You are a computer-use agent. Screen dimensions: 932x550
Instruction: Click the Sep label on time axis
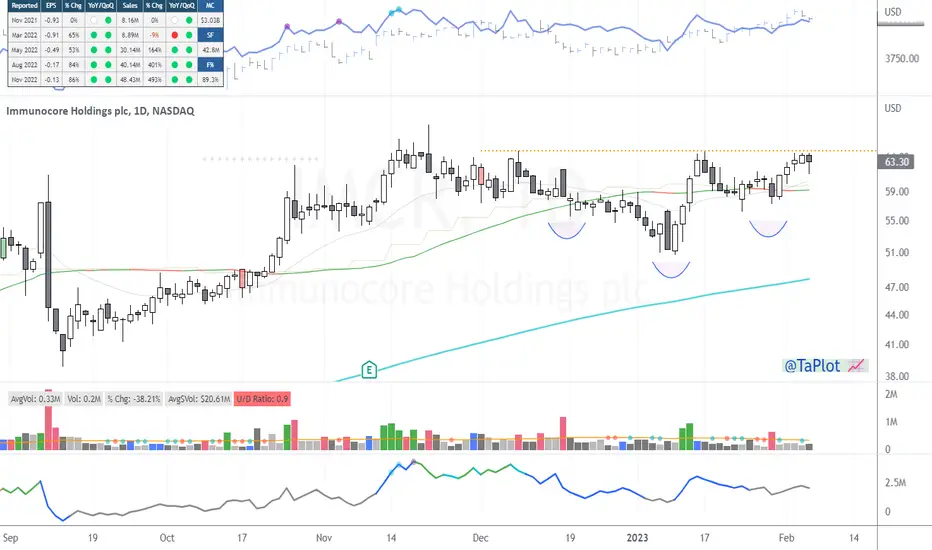[11, 538]
